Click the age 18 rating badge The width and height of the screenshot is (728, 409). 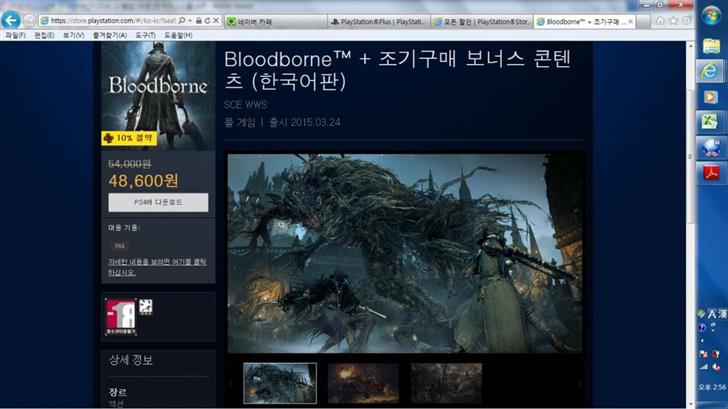(x=120, y=316)
